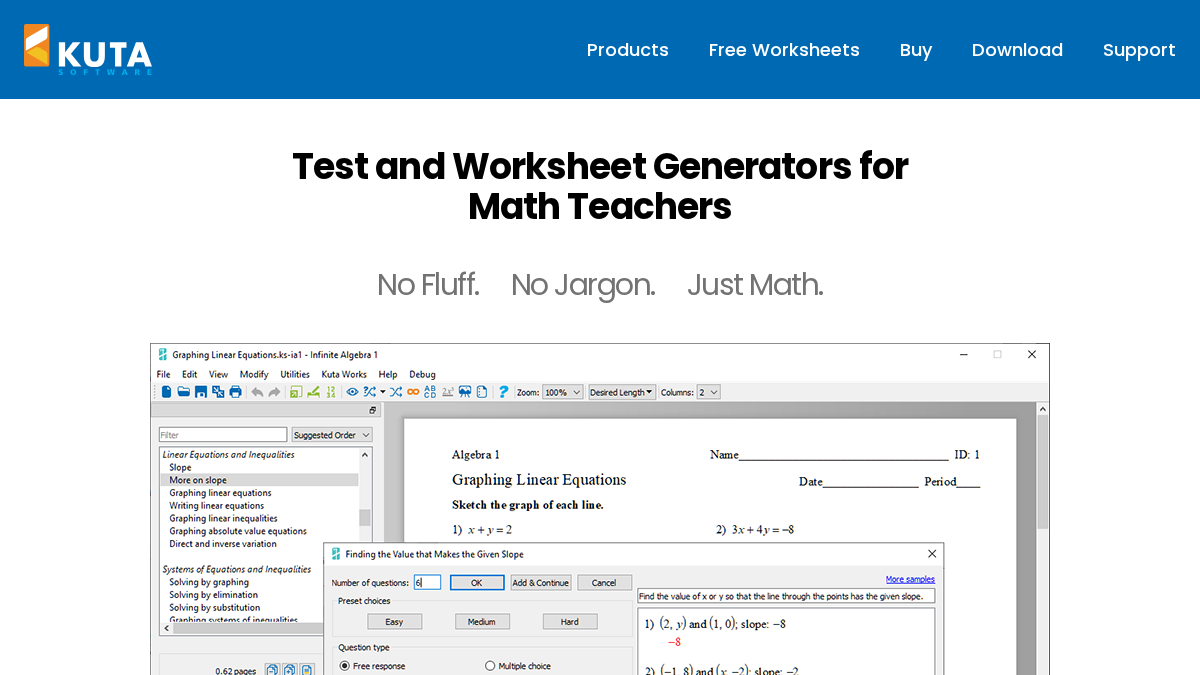Image resolution: width=1200 pixels, height=675 pixels.
Task: Open the More samples link
Action: tap(910, 580)
